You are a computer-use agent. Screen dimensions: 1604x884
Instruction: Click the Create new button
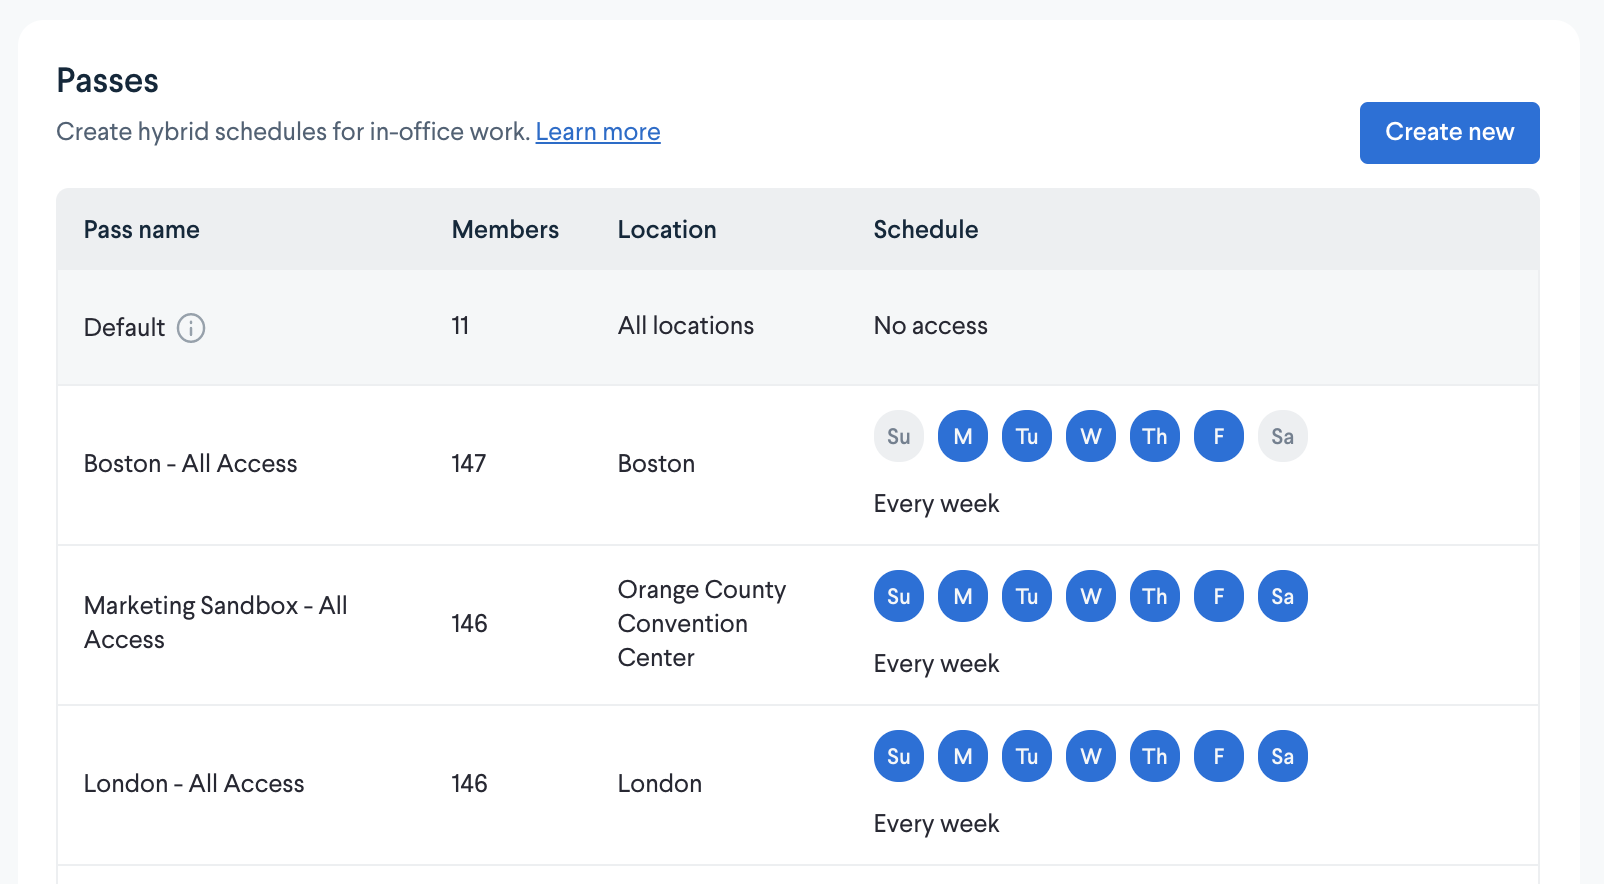[1449, 133]
